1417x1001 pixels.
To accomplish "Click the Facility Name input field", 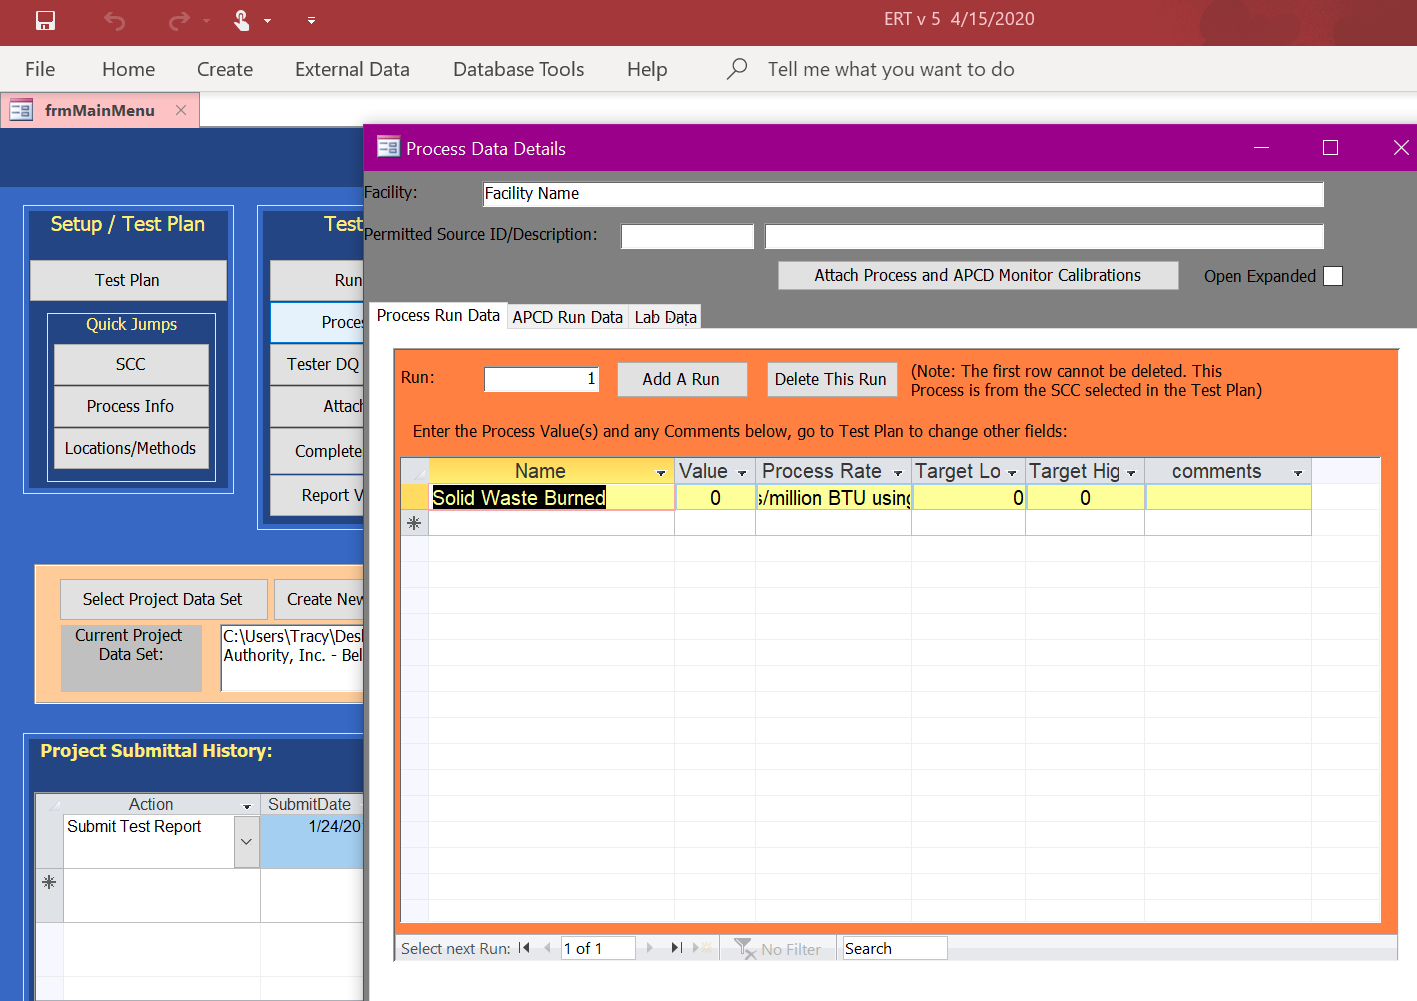I will coord(902,194).
